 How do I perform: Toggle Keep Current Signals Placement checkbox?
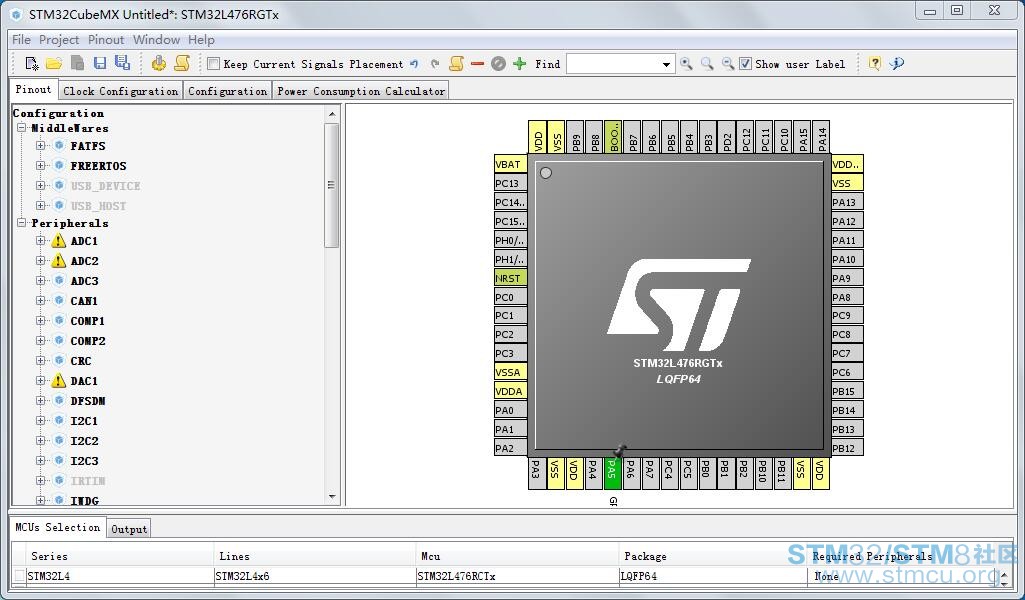click(x=213, y=63)
